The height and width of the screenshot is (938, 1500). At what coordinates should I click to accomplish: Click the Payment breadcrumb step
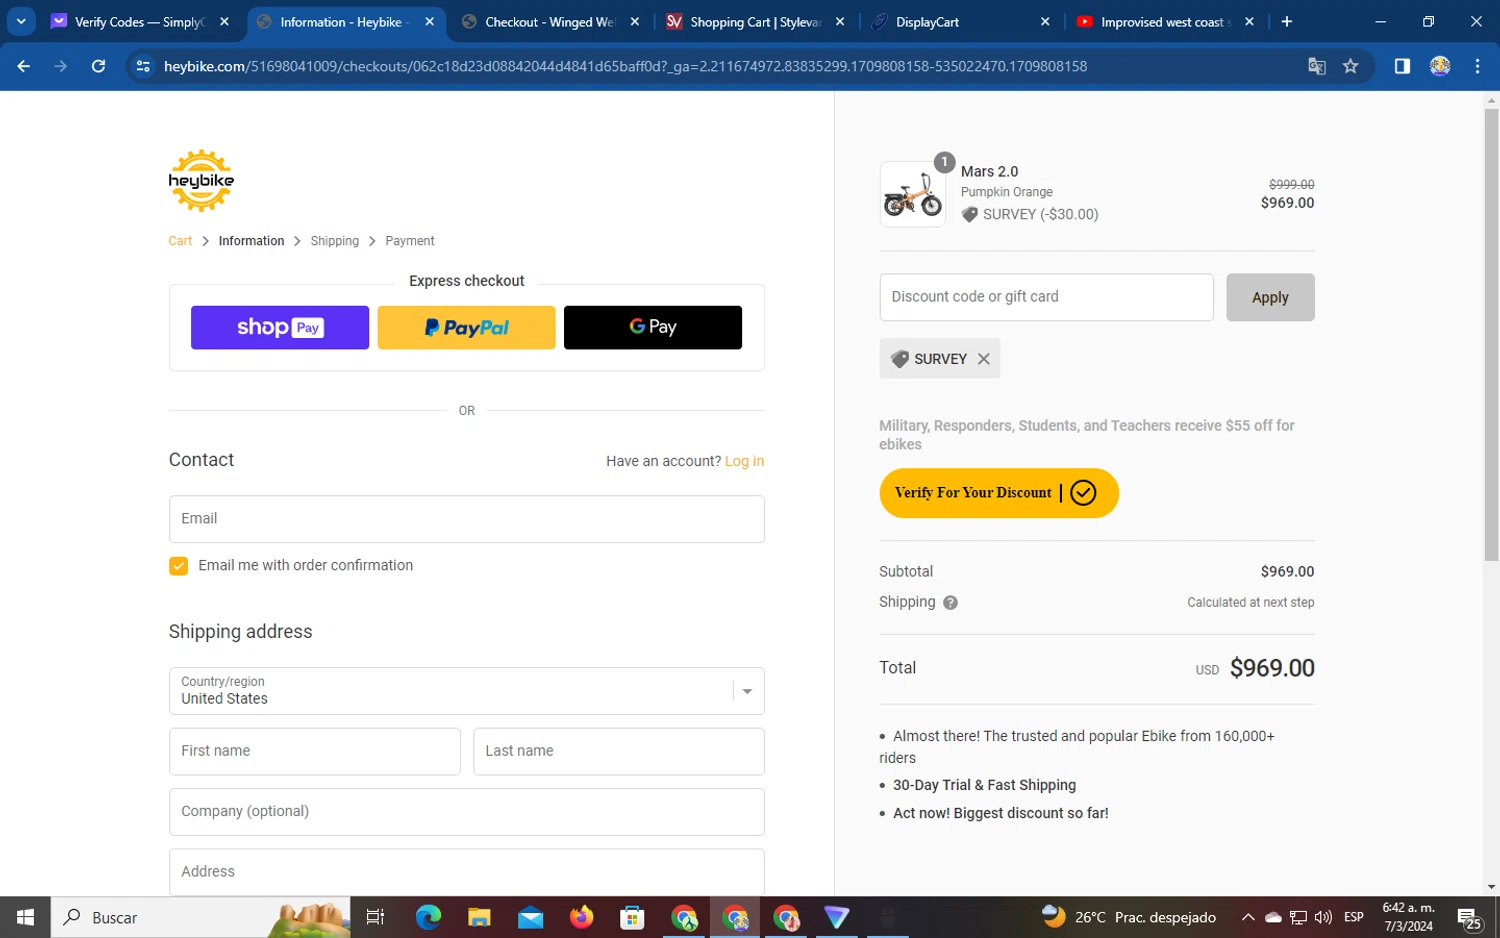(410, 241)
